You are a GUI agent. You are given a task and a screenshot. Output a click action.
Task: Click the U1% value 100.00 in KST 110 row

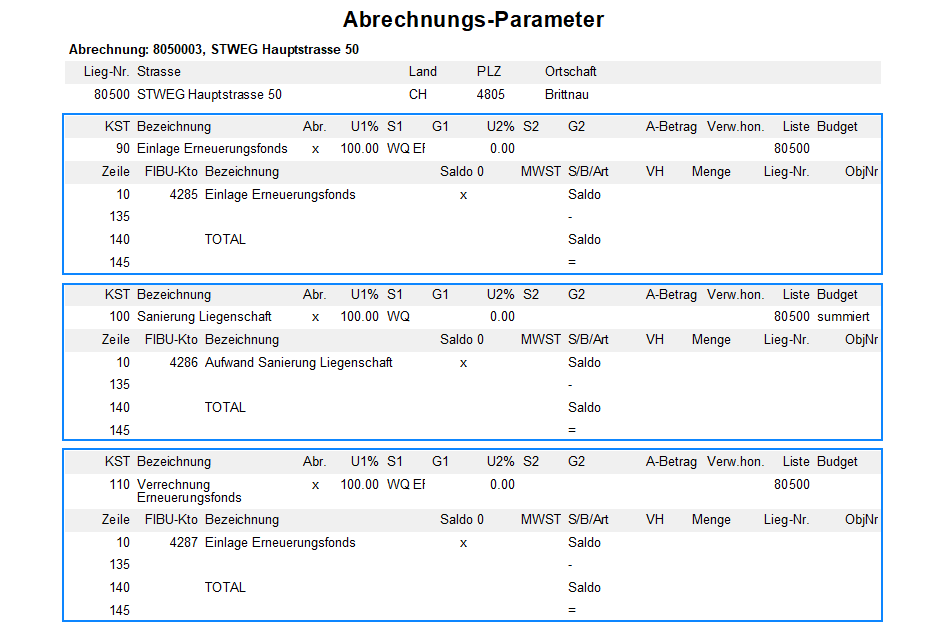[x=360, y=484]
